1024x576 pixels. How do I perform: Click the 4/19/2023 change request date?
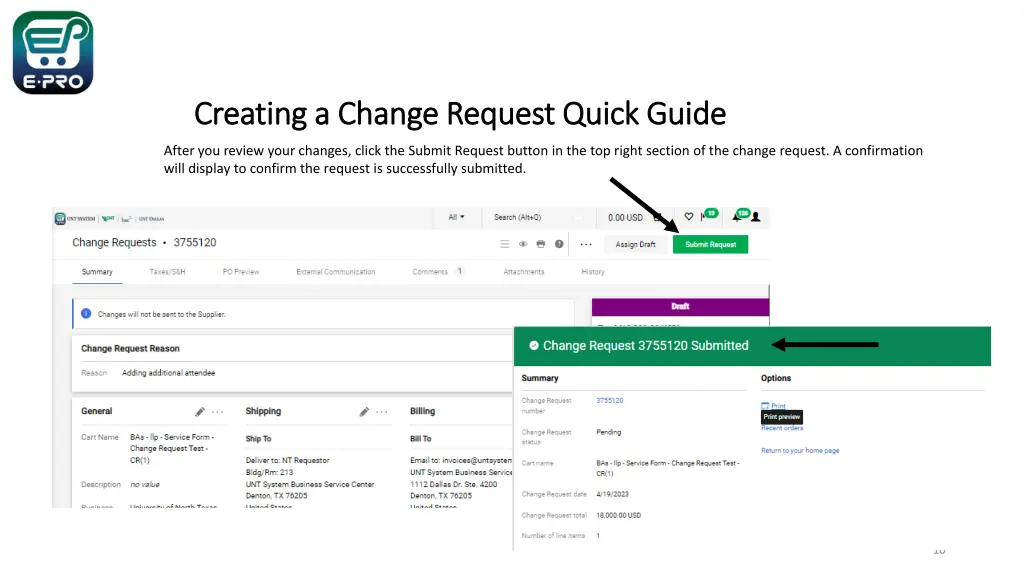613,494
